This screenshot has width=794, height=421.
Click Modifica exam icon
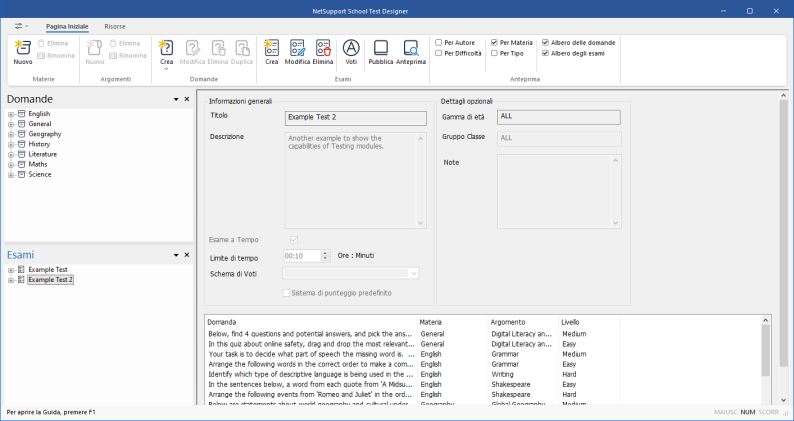(x=297, y=48)
